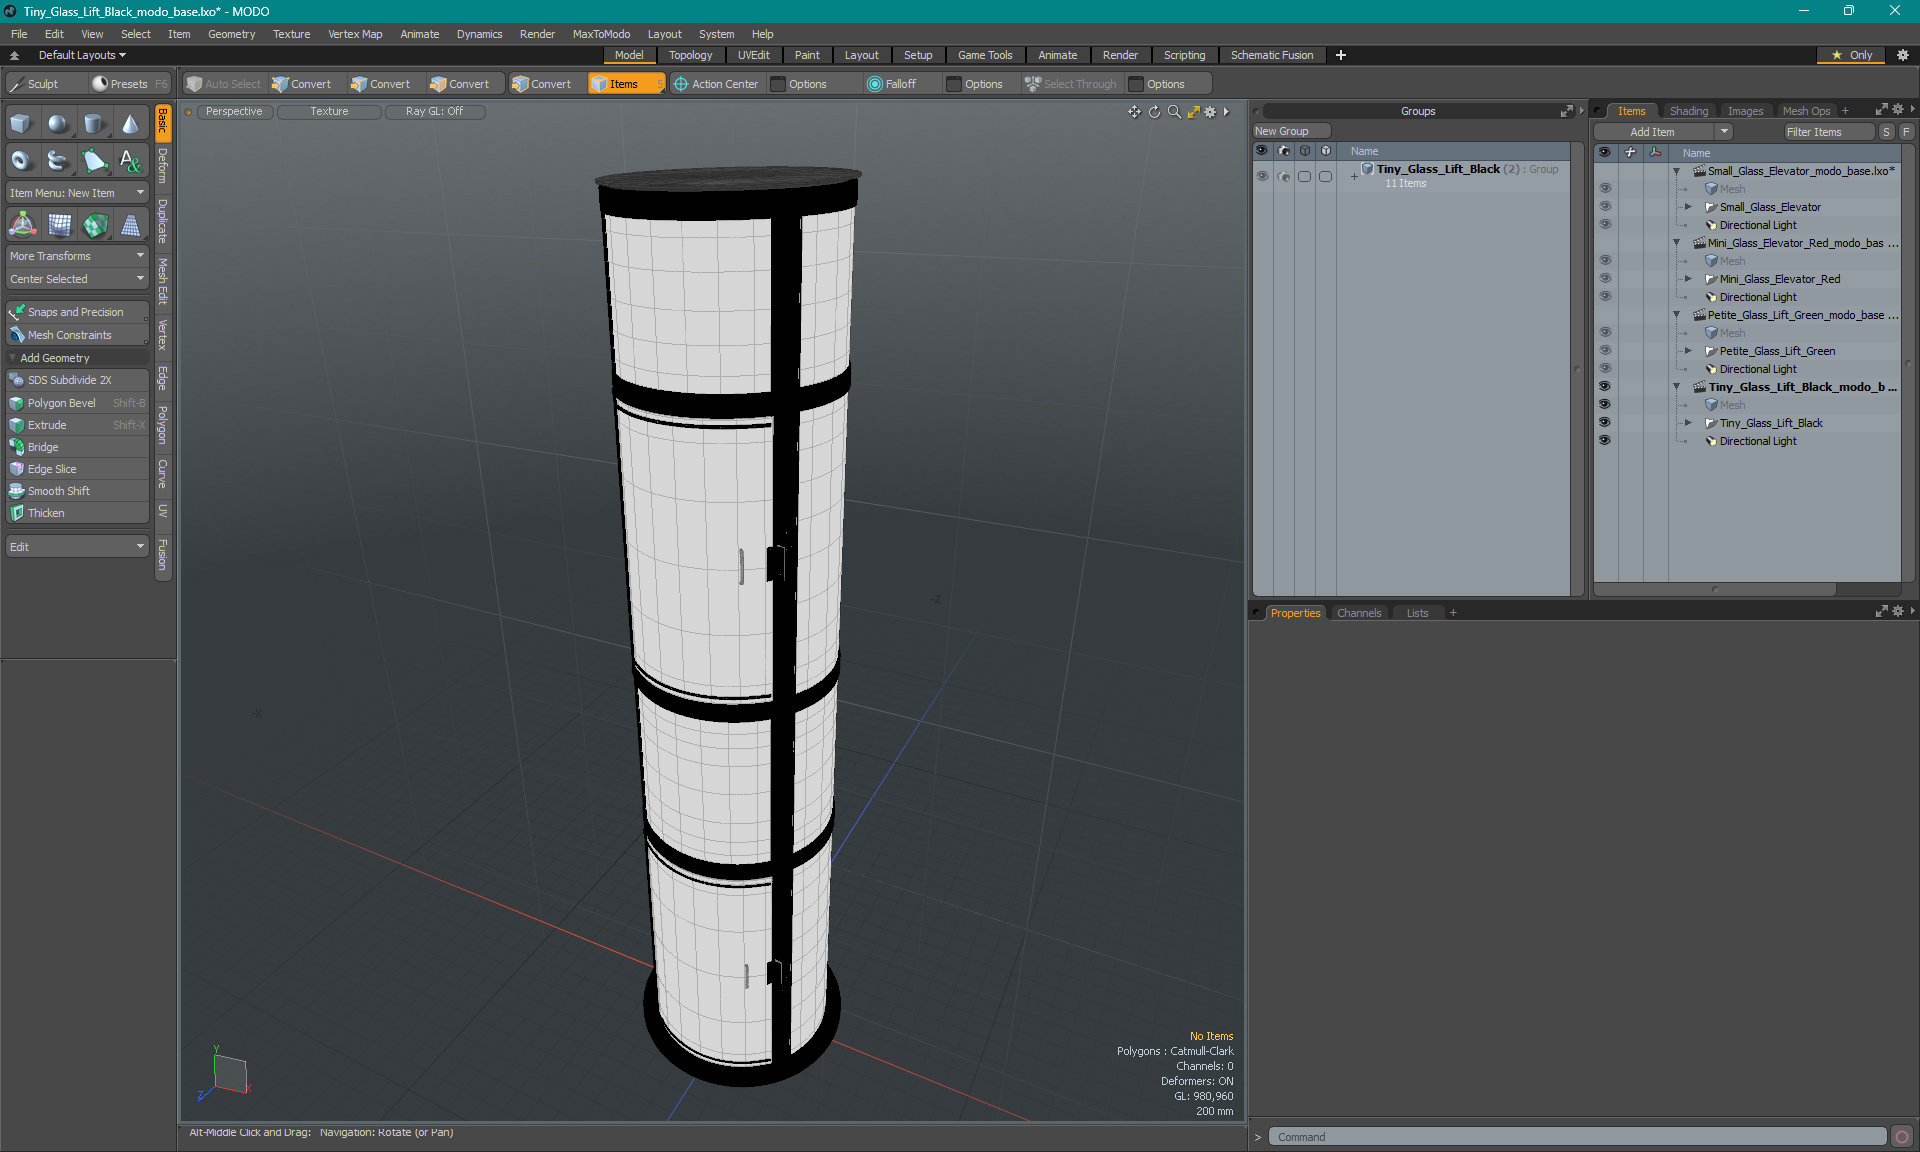Switch to the Channels tab
This screenshot has height=1152, width=1920.
1359,613
